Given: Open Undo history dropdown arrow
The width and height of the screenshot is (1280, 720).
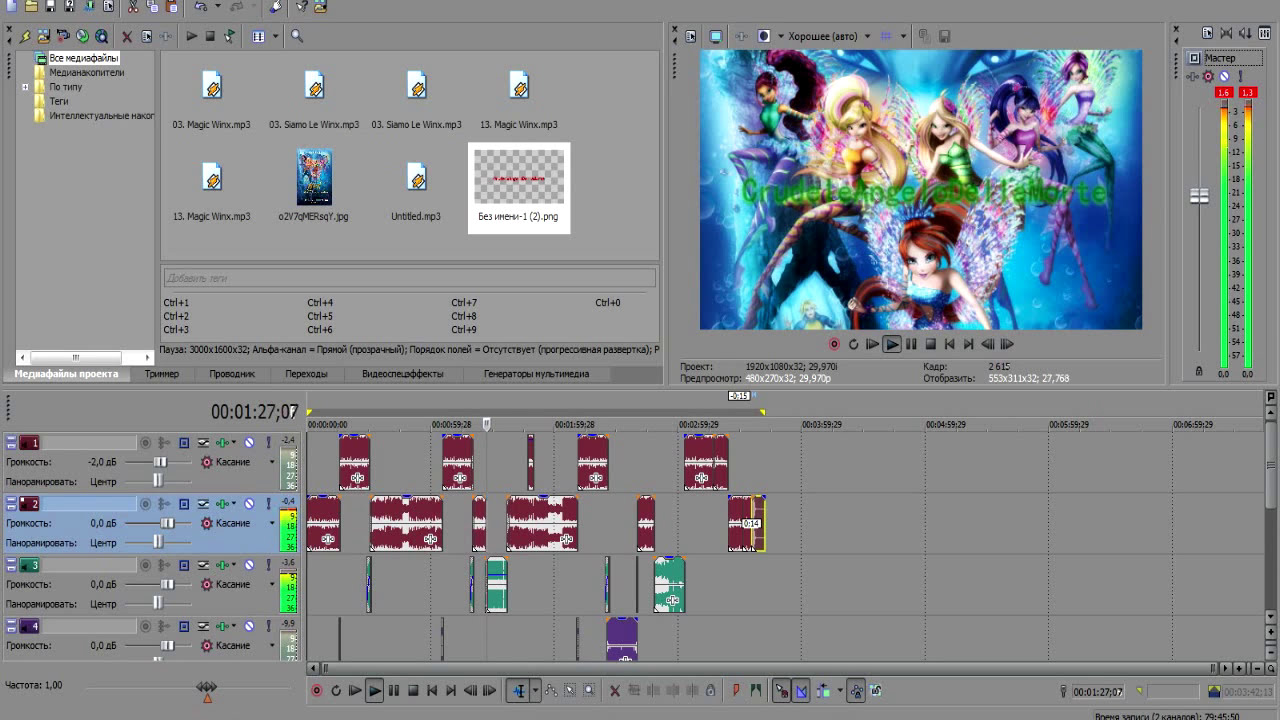Looking at the screenshot, I should click(x=217, y=6).
